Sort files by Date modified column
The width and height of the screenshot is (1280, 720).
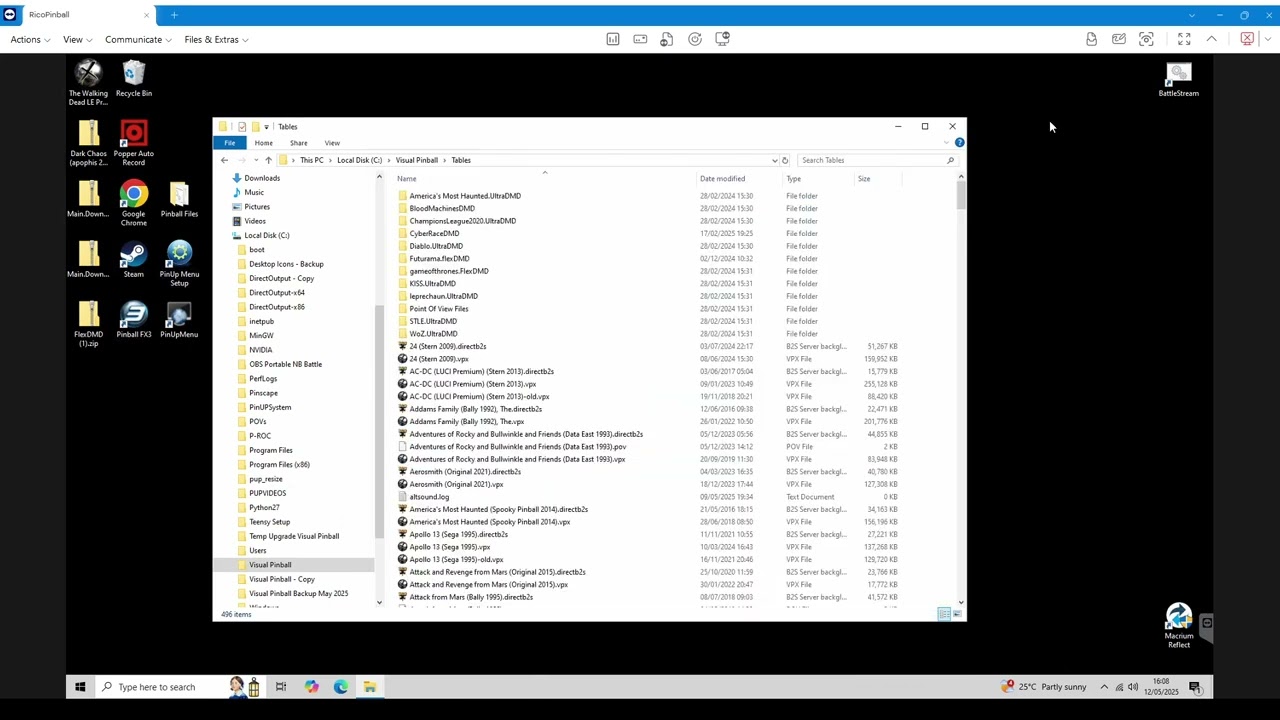[722, 179]
